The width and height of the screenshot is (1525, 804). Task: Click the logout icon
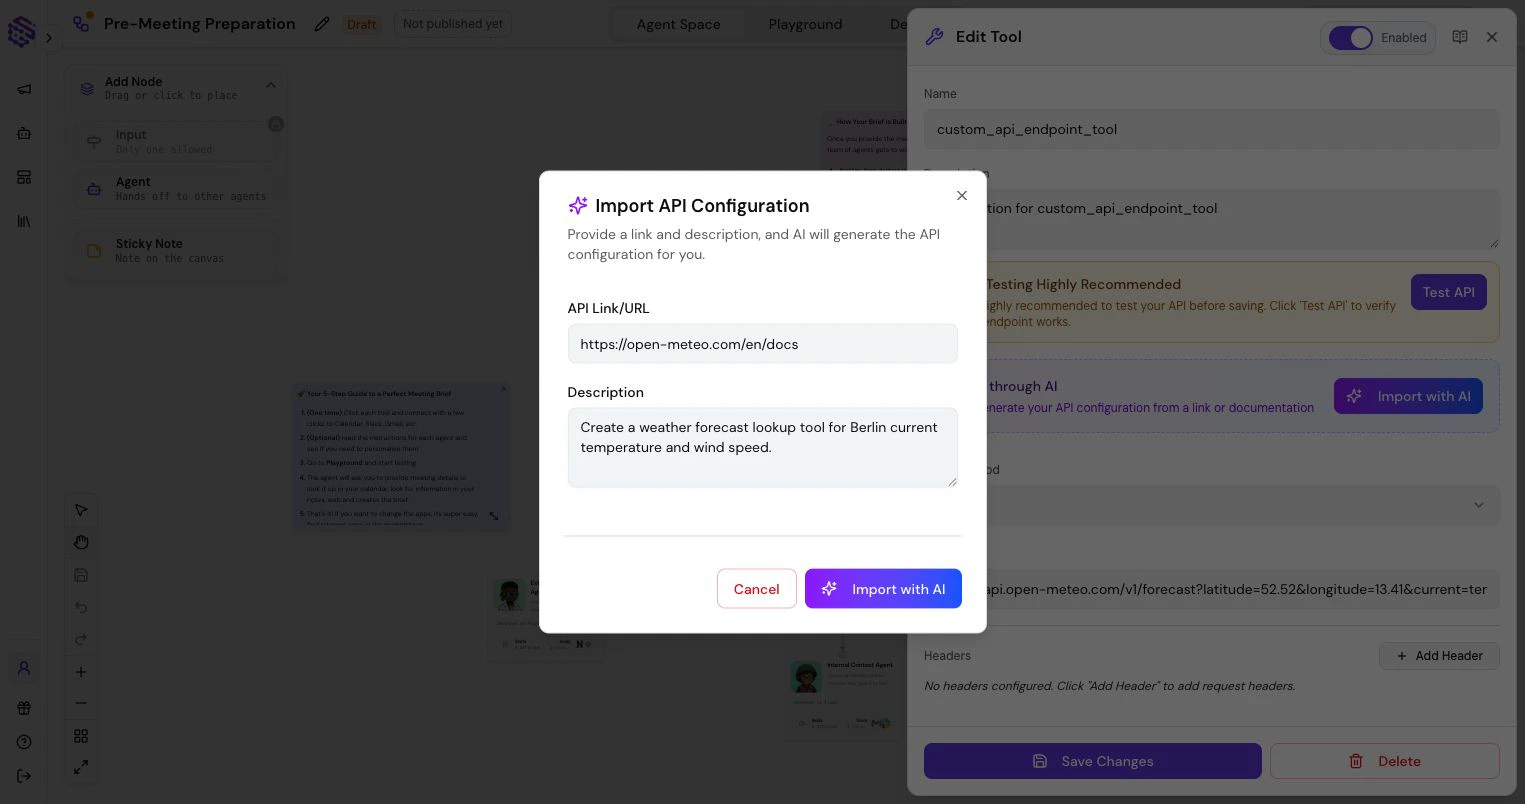pos(24,776)
